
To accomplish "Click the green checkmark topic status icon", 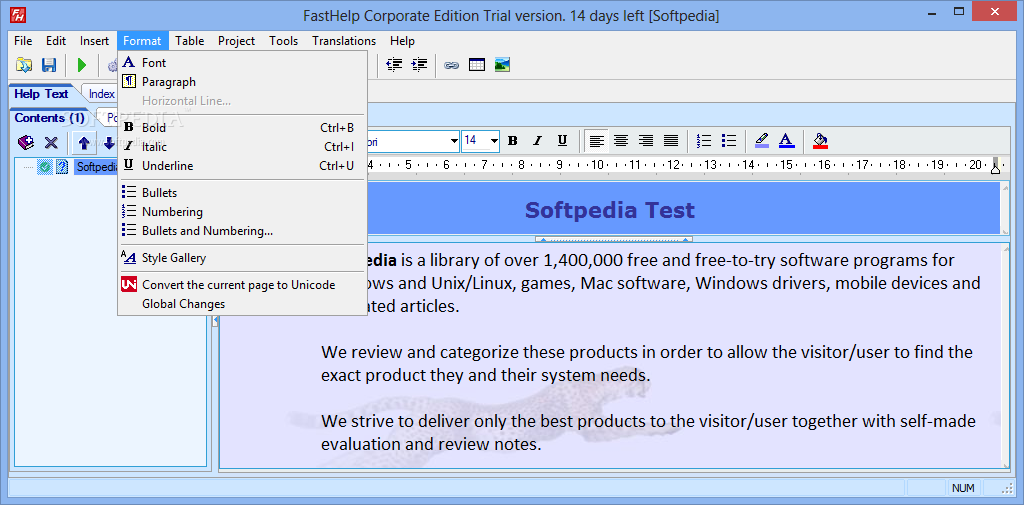I will pos(44,167).
